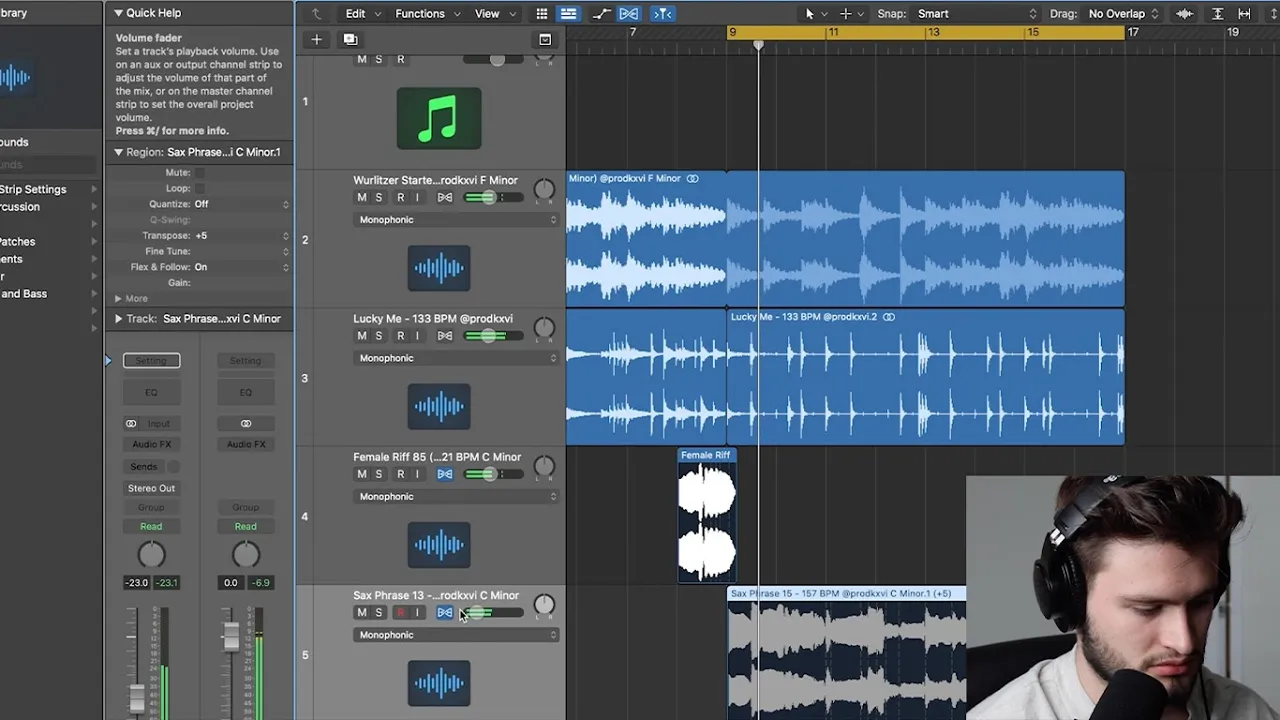The image size is (1280, 720).
Task: Tick the Loop checkbox in Region inspector
Action: click(x=199, y=188)
